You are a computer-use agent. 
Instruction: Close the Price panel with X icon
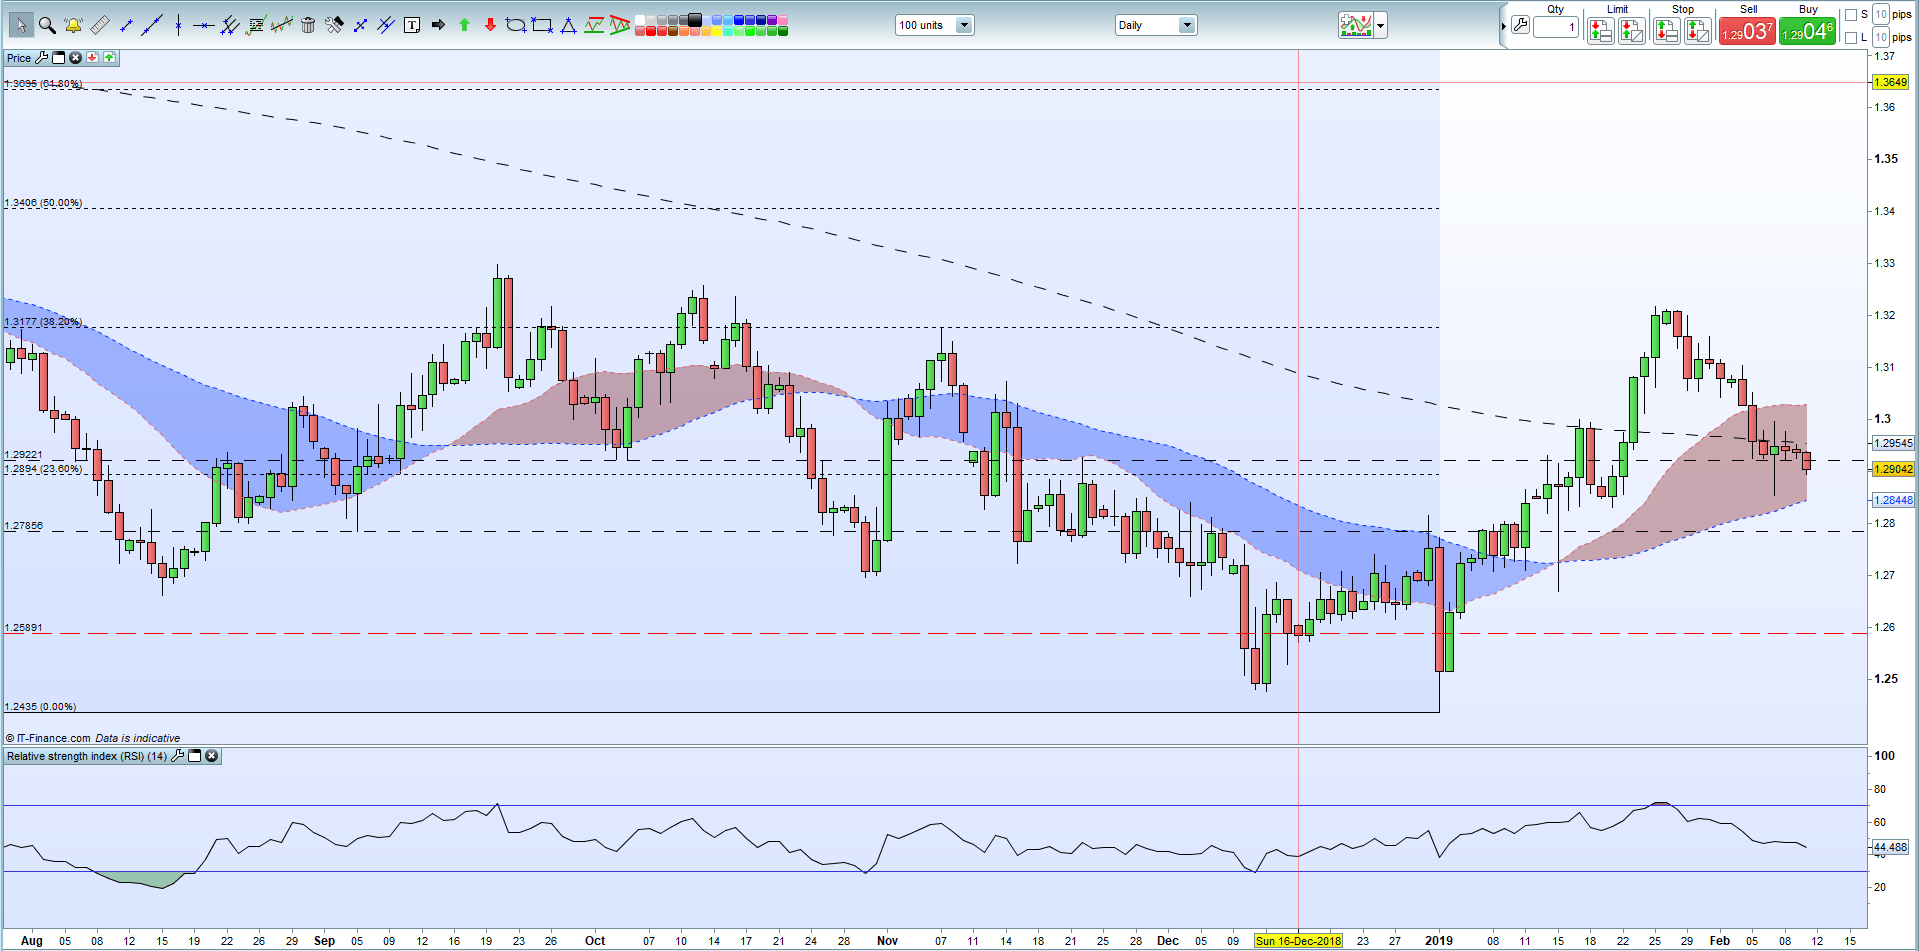(75, 58)
